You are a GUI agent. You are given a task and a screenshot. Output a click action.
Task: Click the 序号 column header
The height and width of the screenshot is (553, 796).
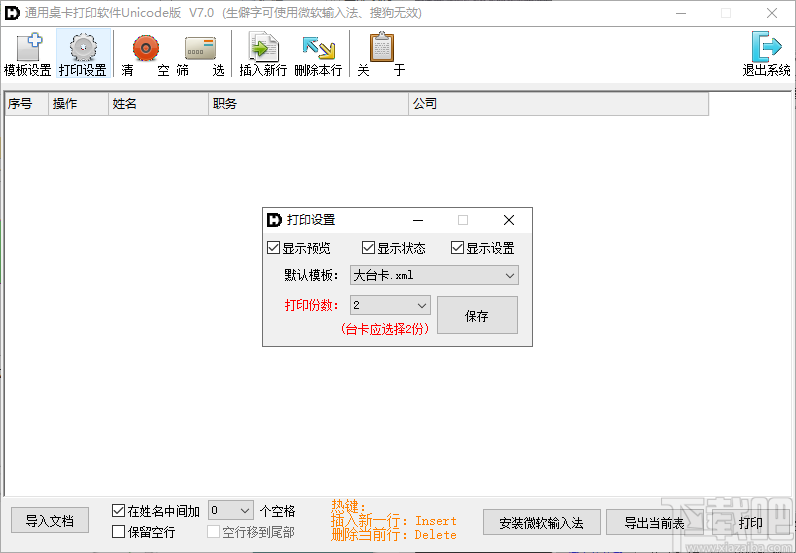tap(26, 104)
